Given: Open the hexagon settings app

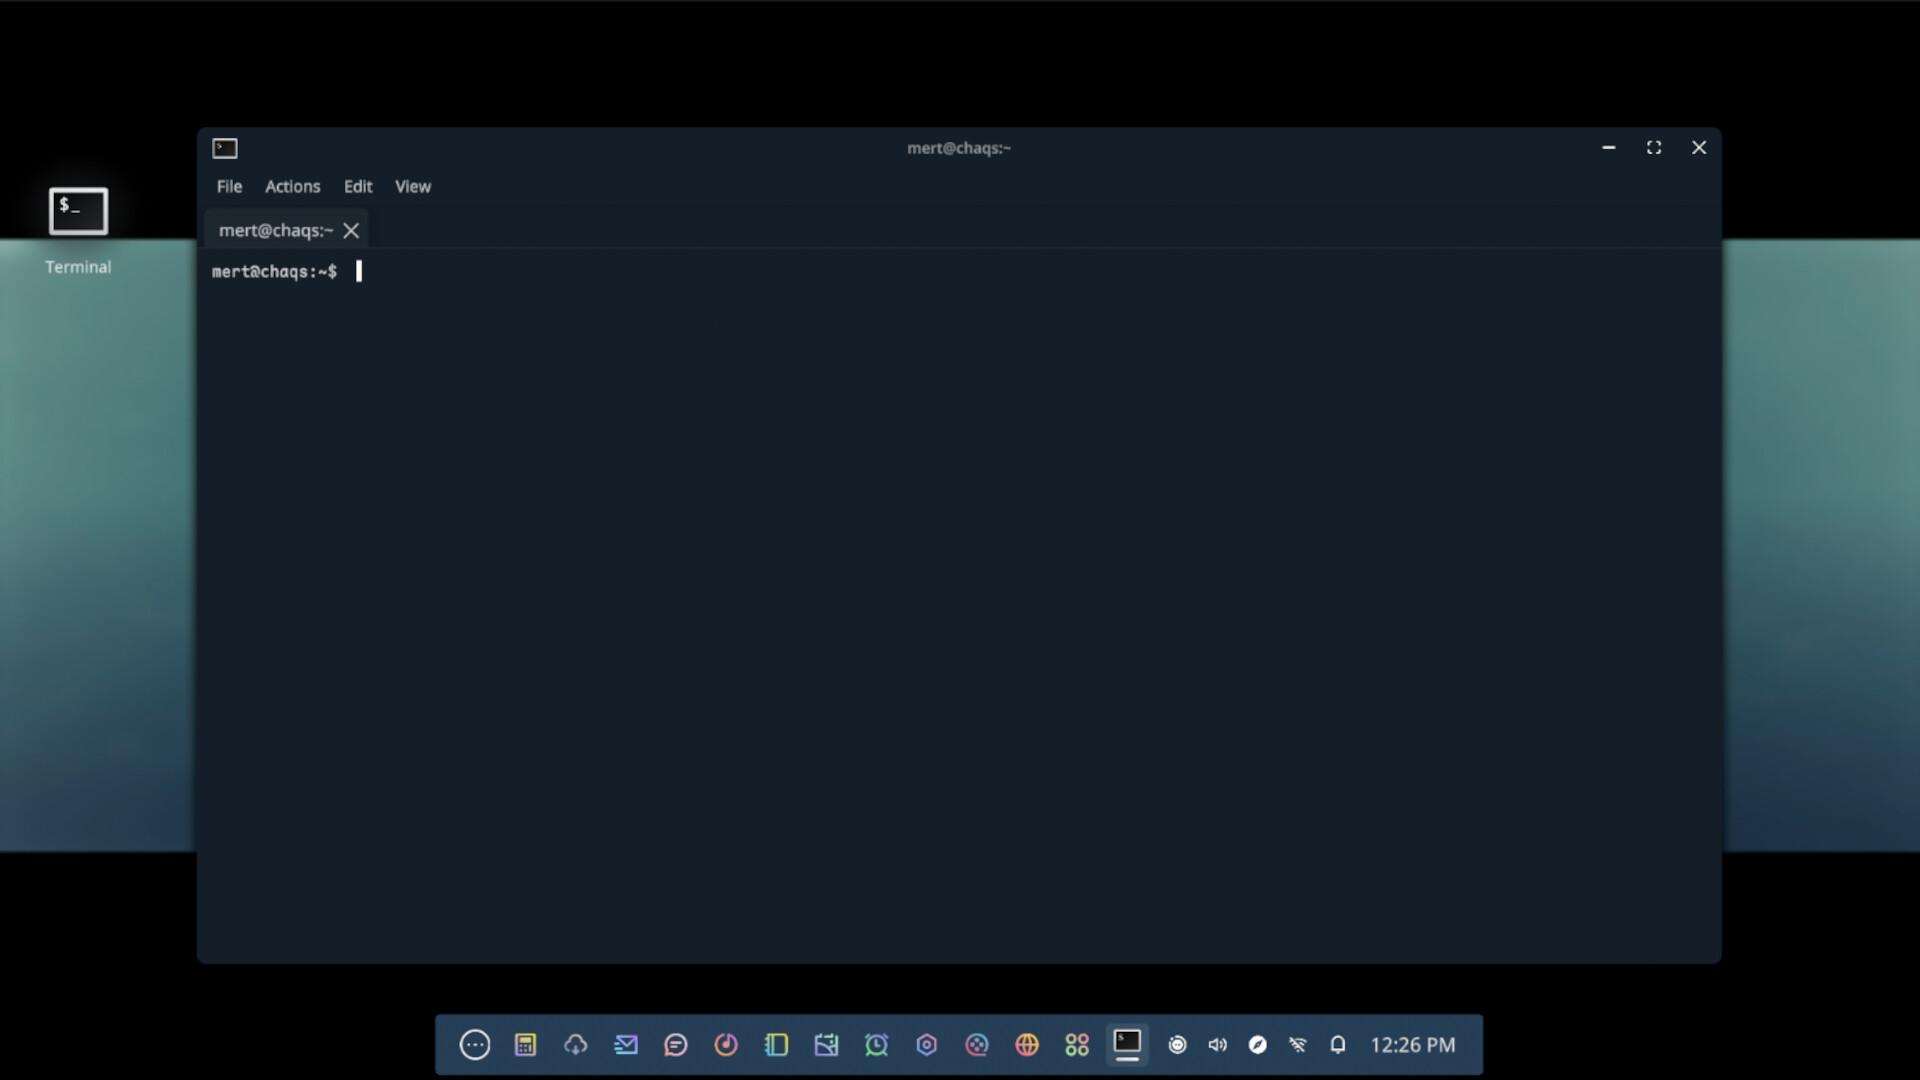Looking at the screenshot, I should tap(927, 1044).
